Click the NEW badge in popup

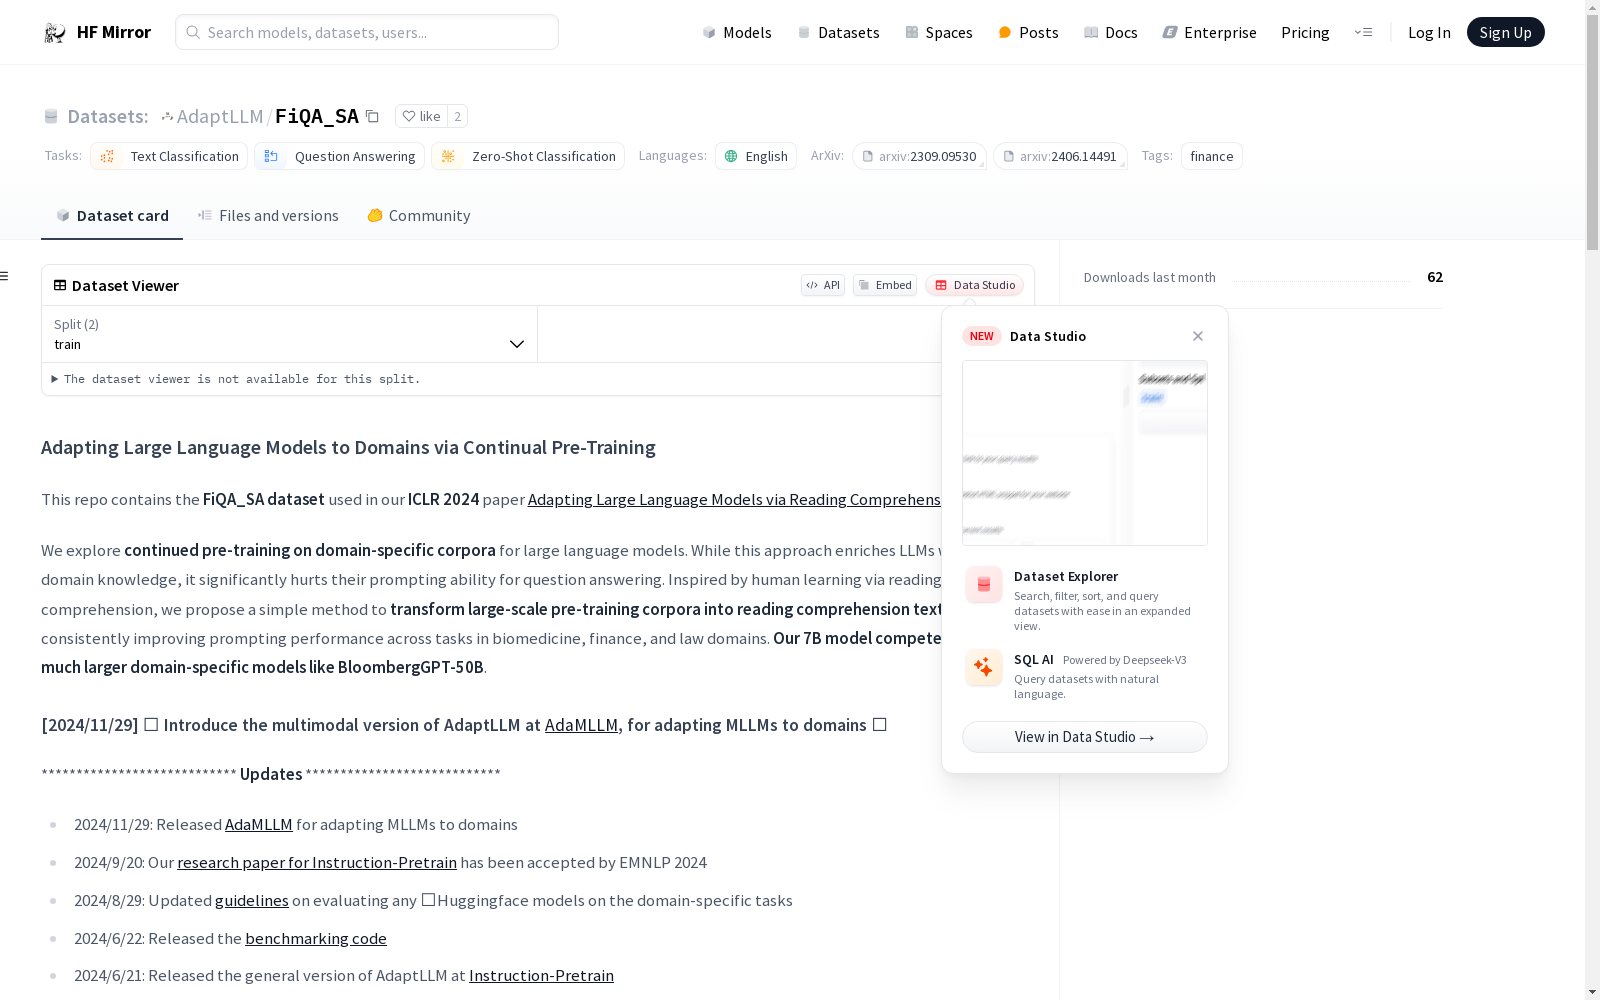pyautogui.click(x=982, y=336)
